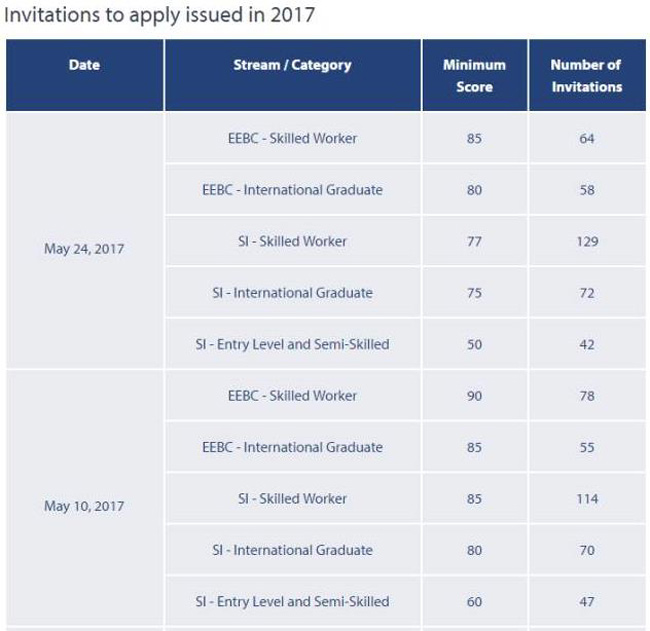Screen dimensions: 650x631
Task: Click the invitations count 78
Action: [x=587, y=396]
